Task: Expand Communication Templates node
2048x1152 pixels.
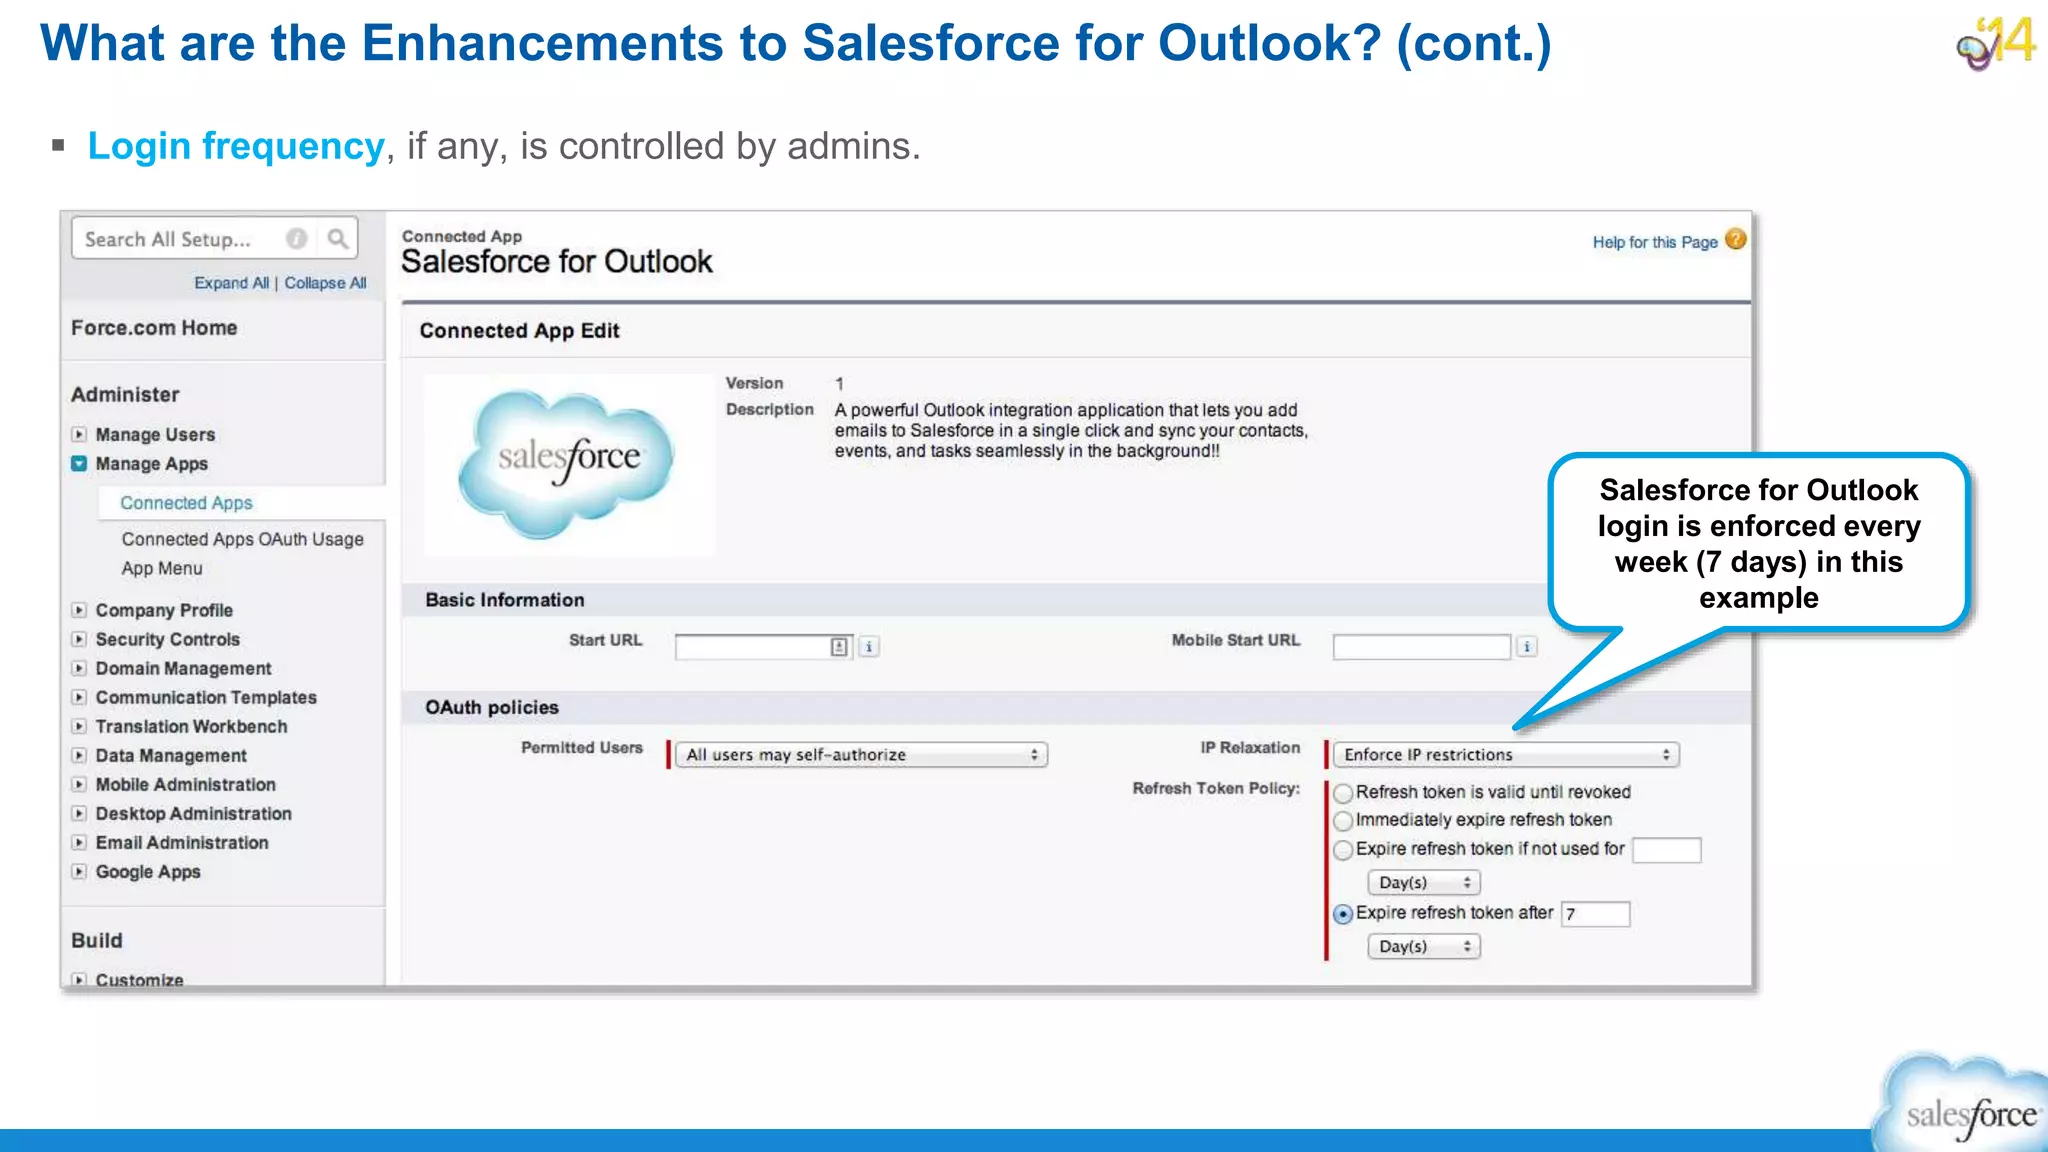Action: (79, 697)
